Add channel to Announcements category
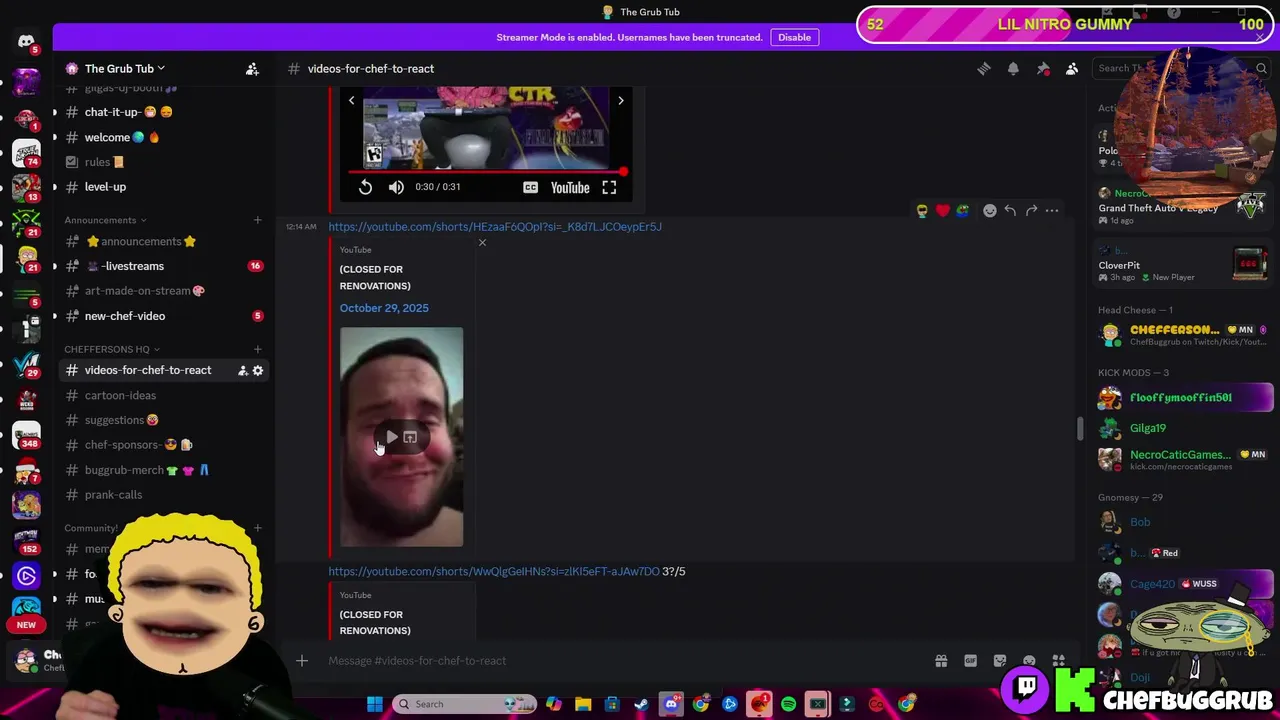The width and height of the screenshot is (1280, 720). pyautogui.click(x=257, y=220)
